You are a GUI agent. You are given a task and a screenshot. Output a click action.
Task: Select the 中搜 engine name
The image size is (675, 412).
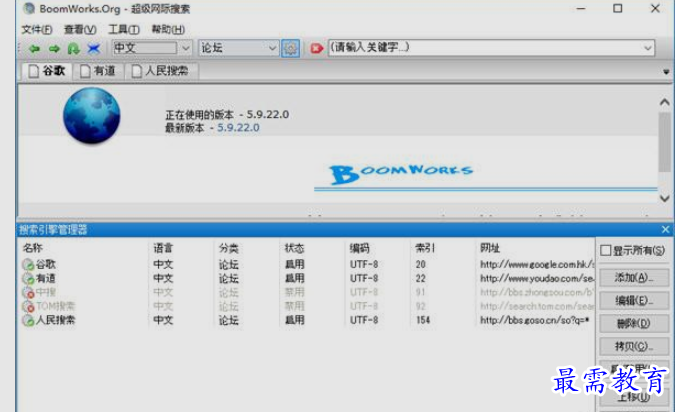pyautogui.click(x=46, y=293)
